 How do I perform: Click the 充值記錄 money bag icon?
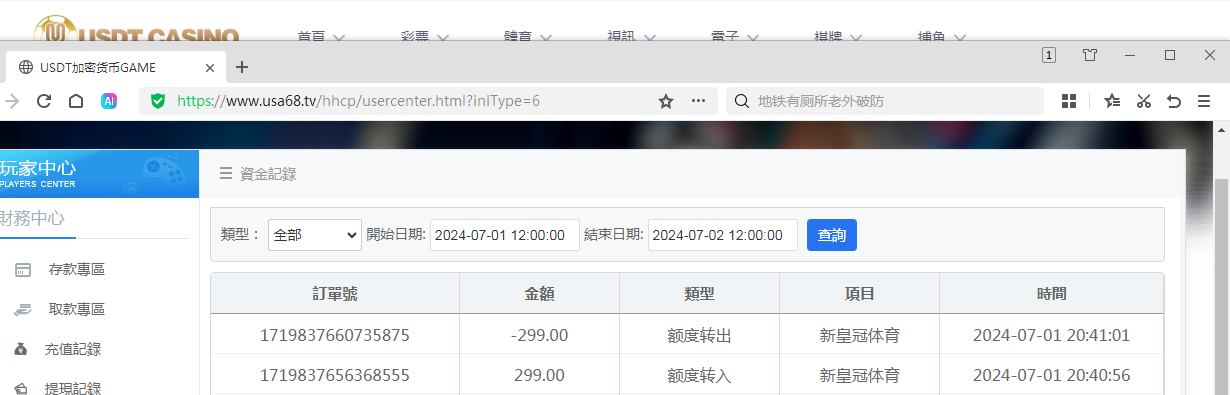pyautogui.click(x=21, y=350)
